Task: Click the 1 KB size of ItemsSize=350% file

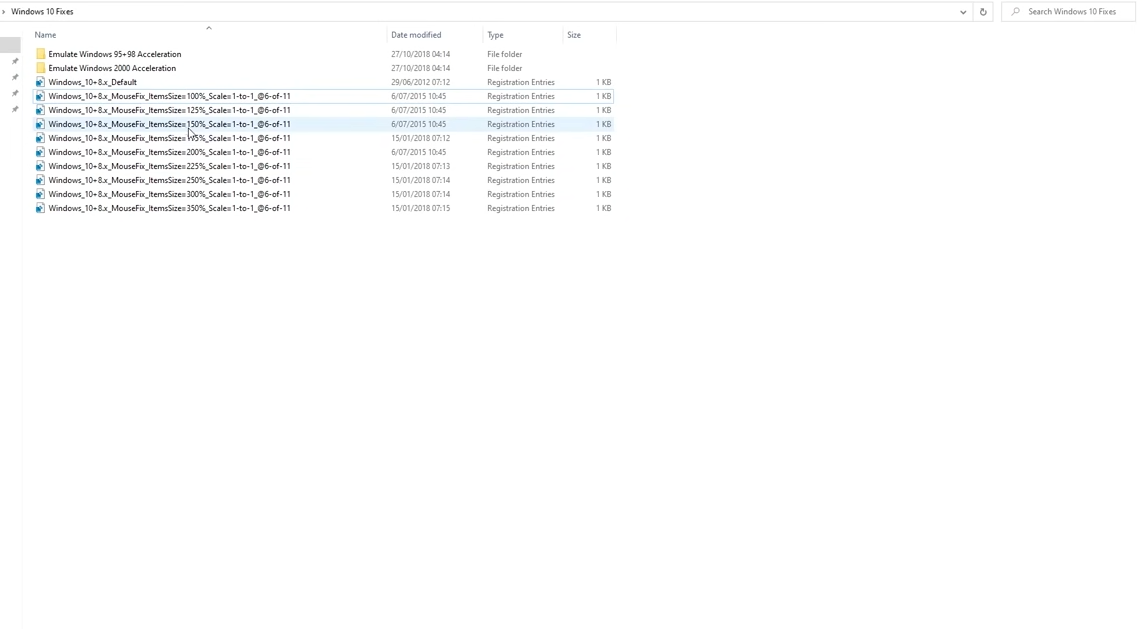Action: coord(603,208)
